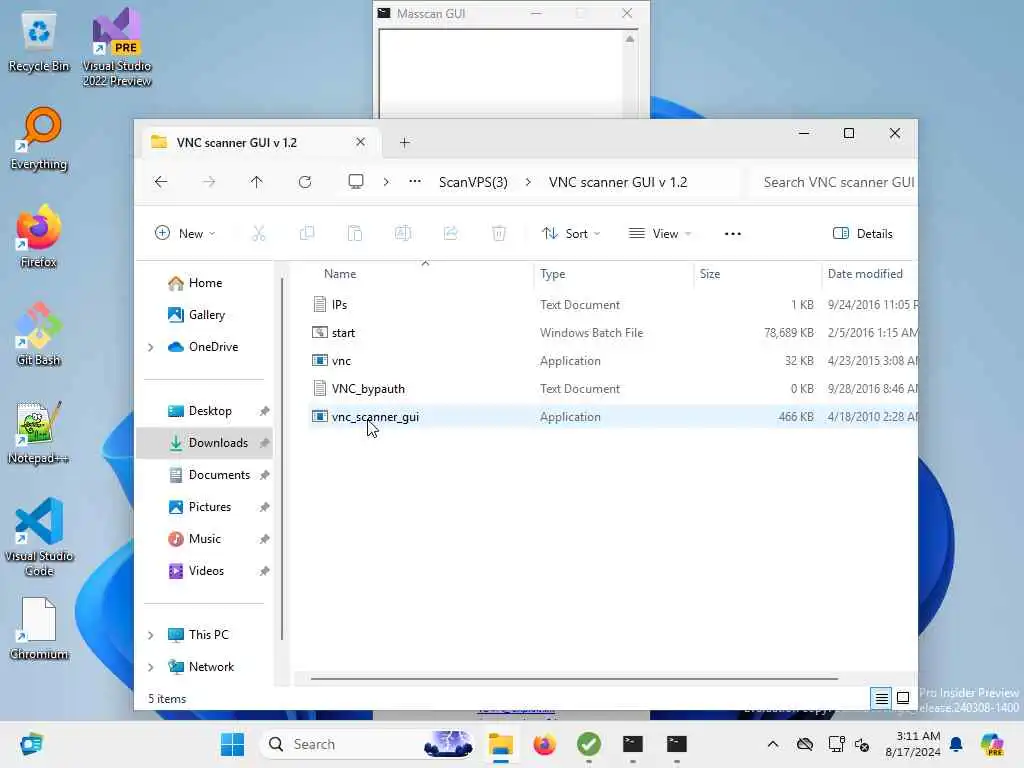Launch Visual Studio Code desktop shortcut
Screen dimensions: 1024x768
[39, 537]
